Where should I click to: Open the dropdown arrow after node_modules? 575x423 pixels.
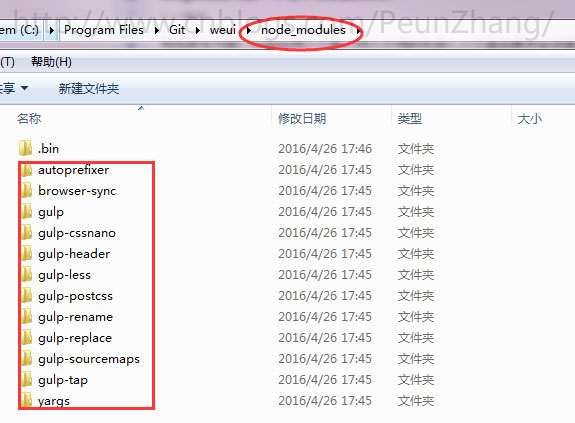tap(358, 30)
